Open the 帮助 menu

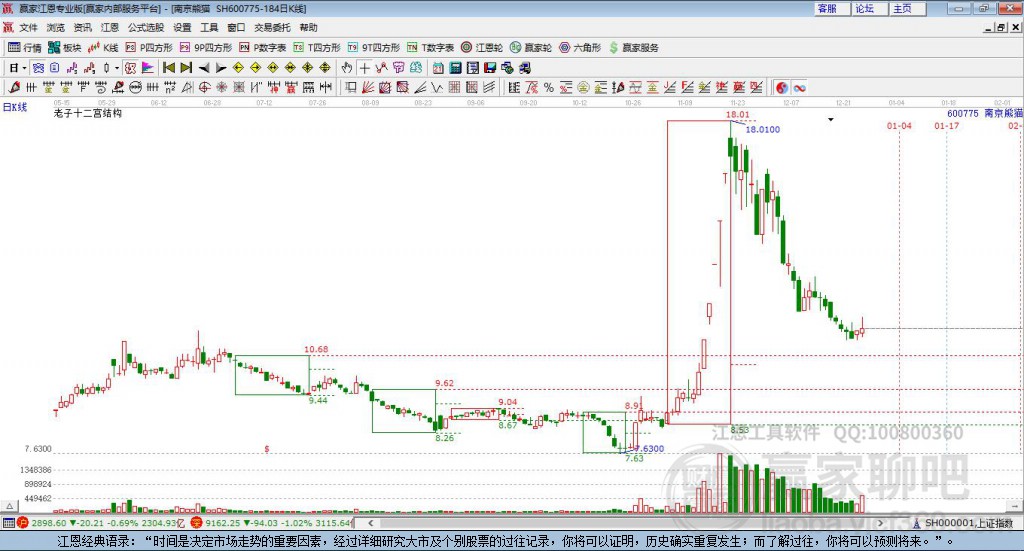pos(308,27)
